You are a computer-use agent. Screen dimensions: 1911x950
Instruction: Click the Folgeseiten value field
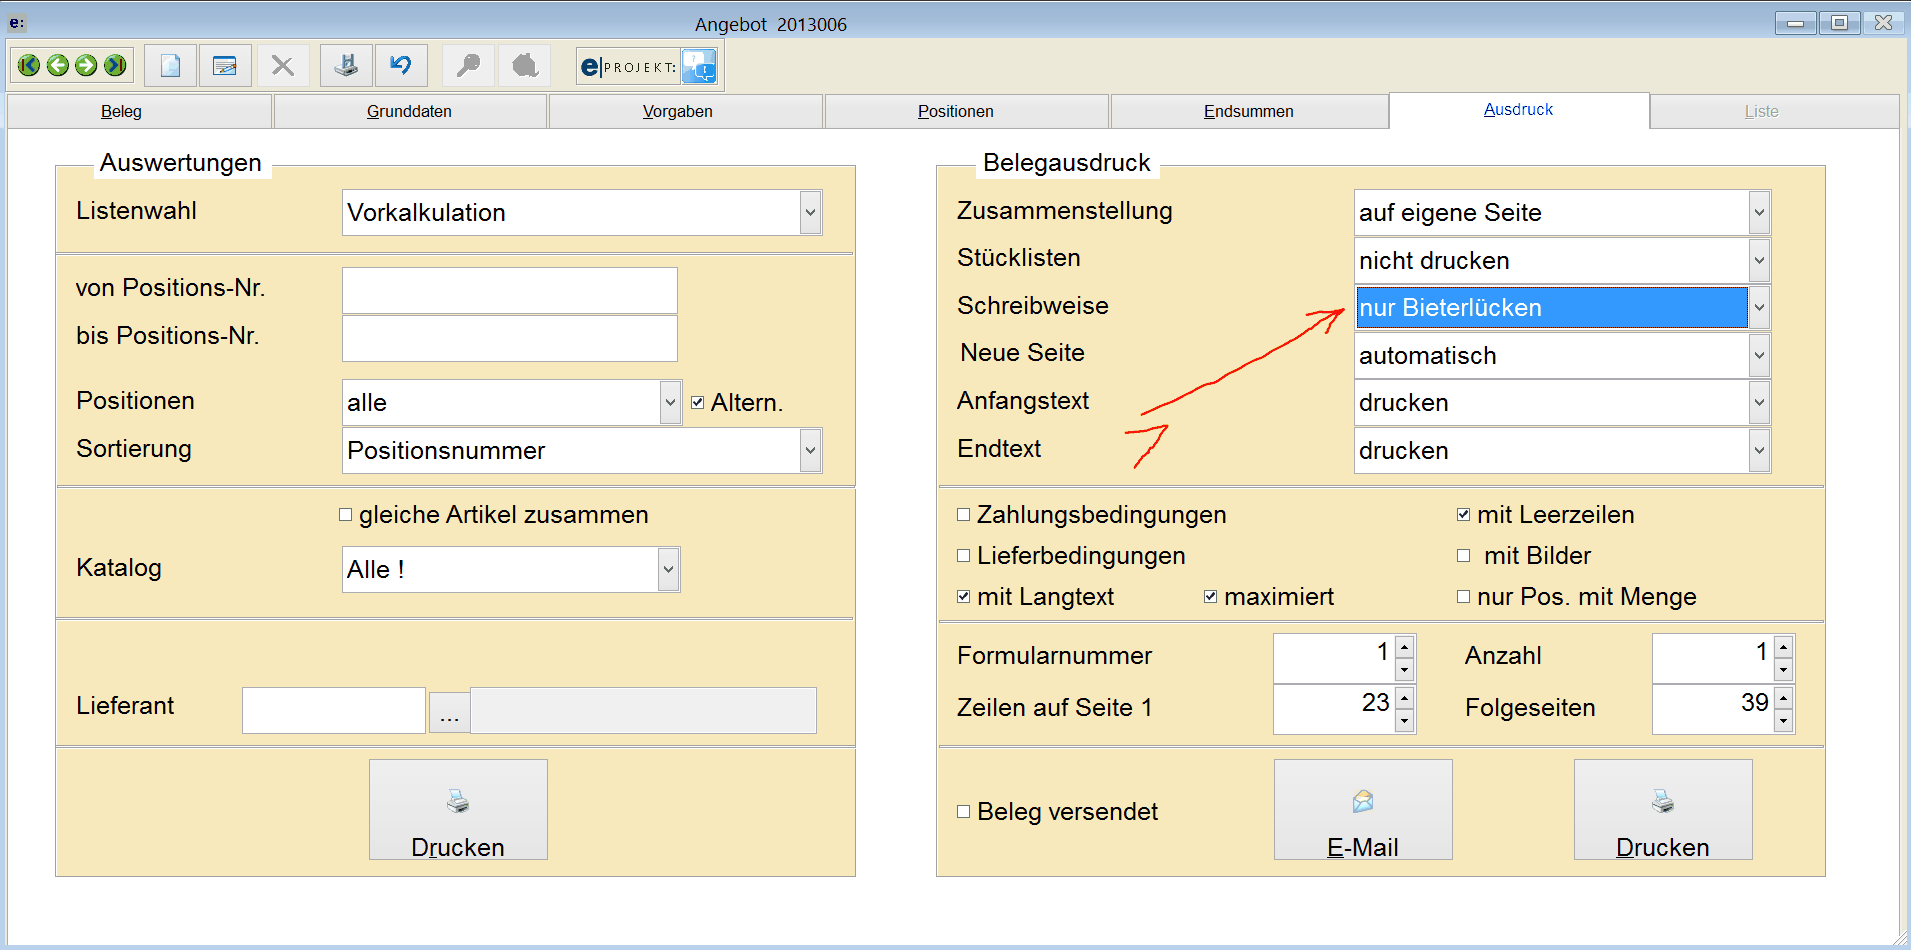click(1713, 709)
